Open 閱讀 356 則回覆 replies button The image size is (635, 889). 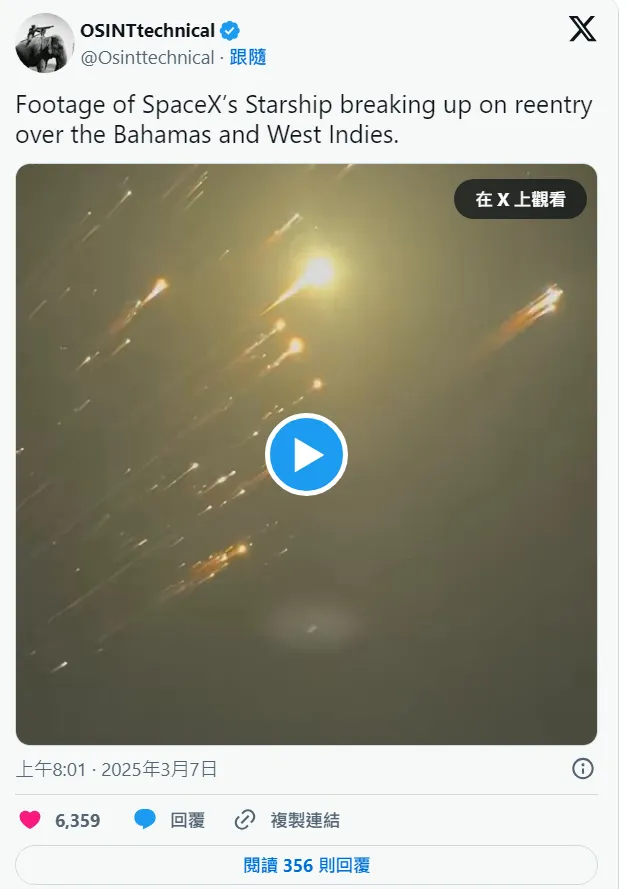306,865
